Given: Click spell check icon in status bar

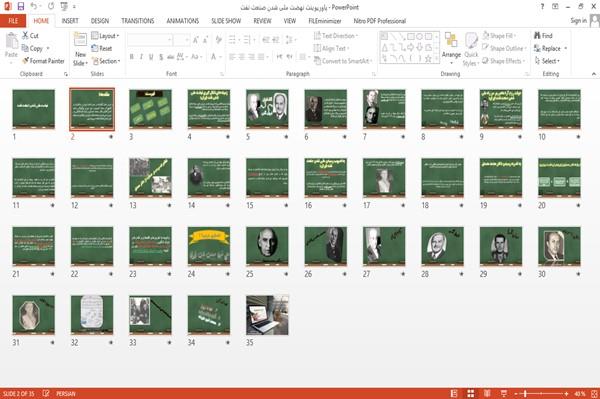Looking at the screenshot, I should [x=46, y=393].
